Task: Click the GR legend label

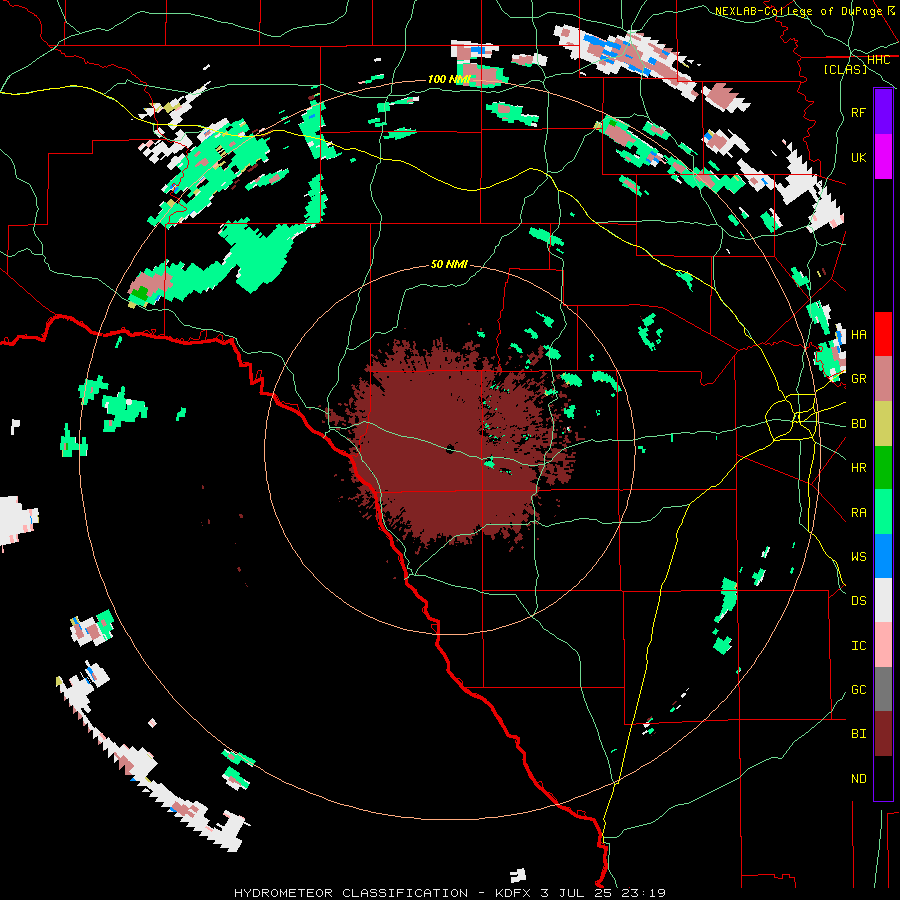Action: pyautogui.click(x=859, y=379)
